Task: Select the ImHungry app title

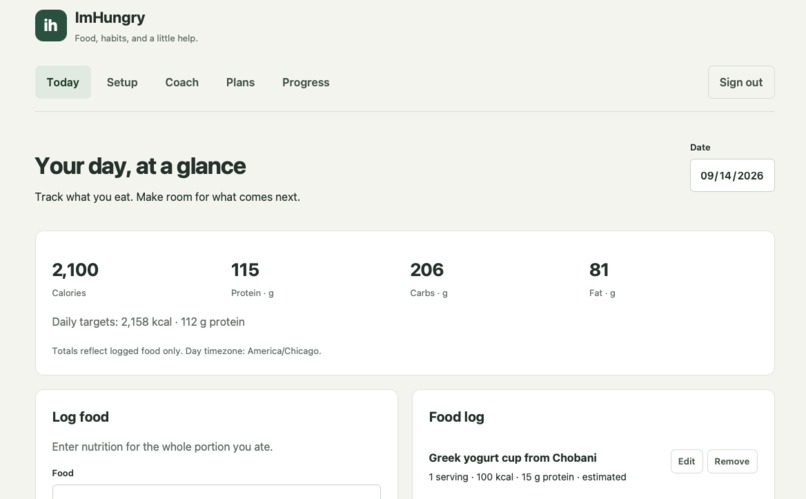Action: (x=109, y=17)
